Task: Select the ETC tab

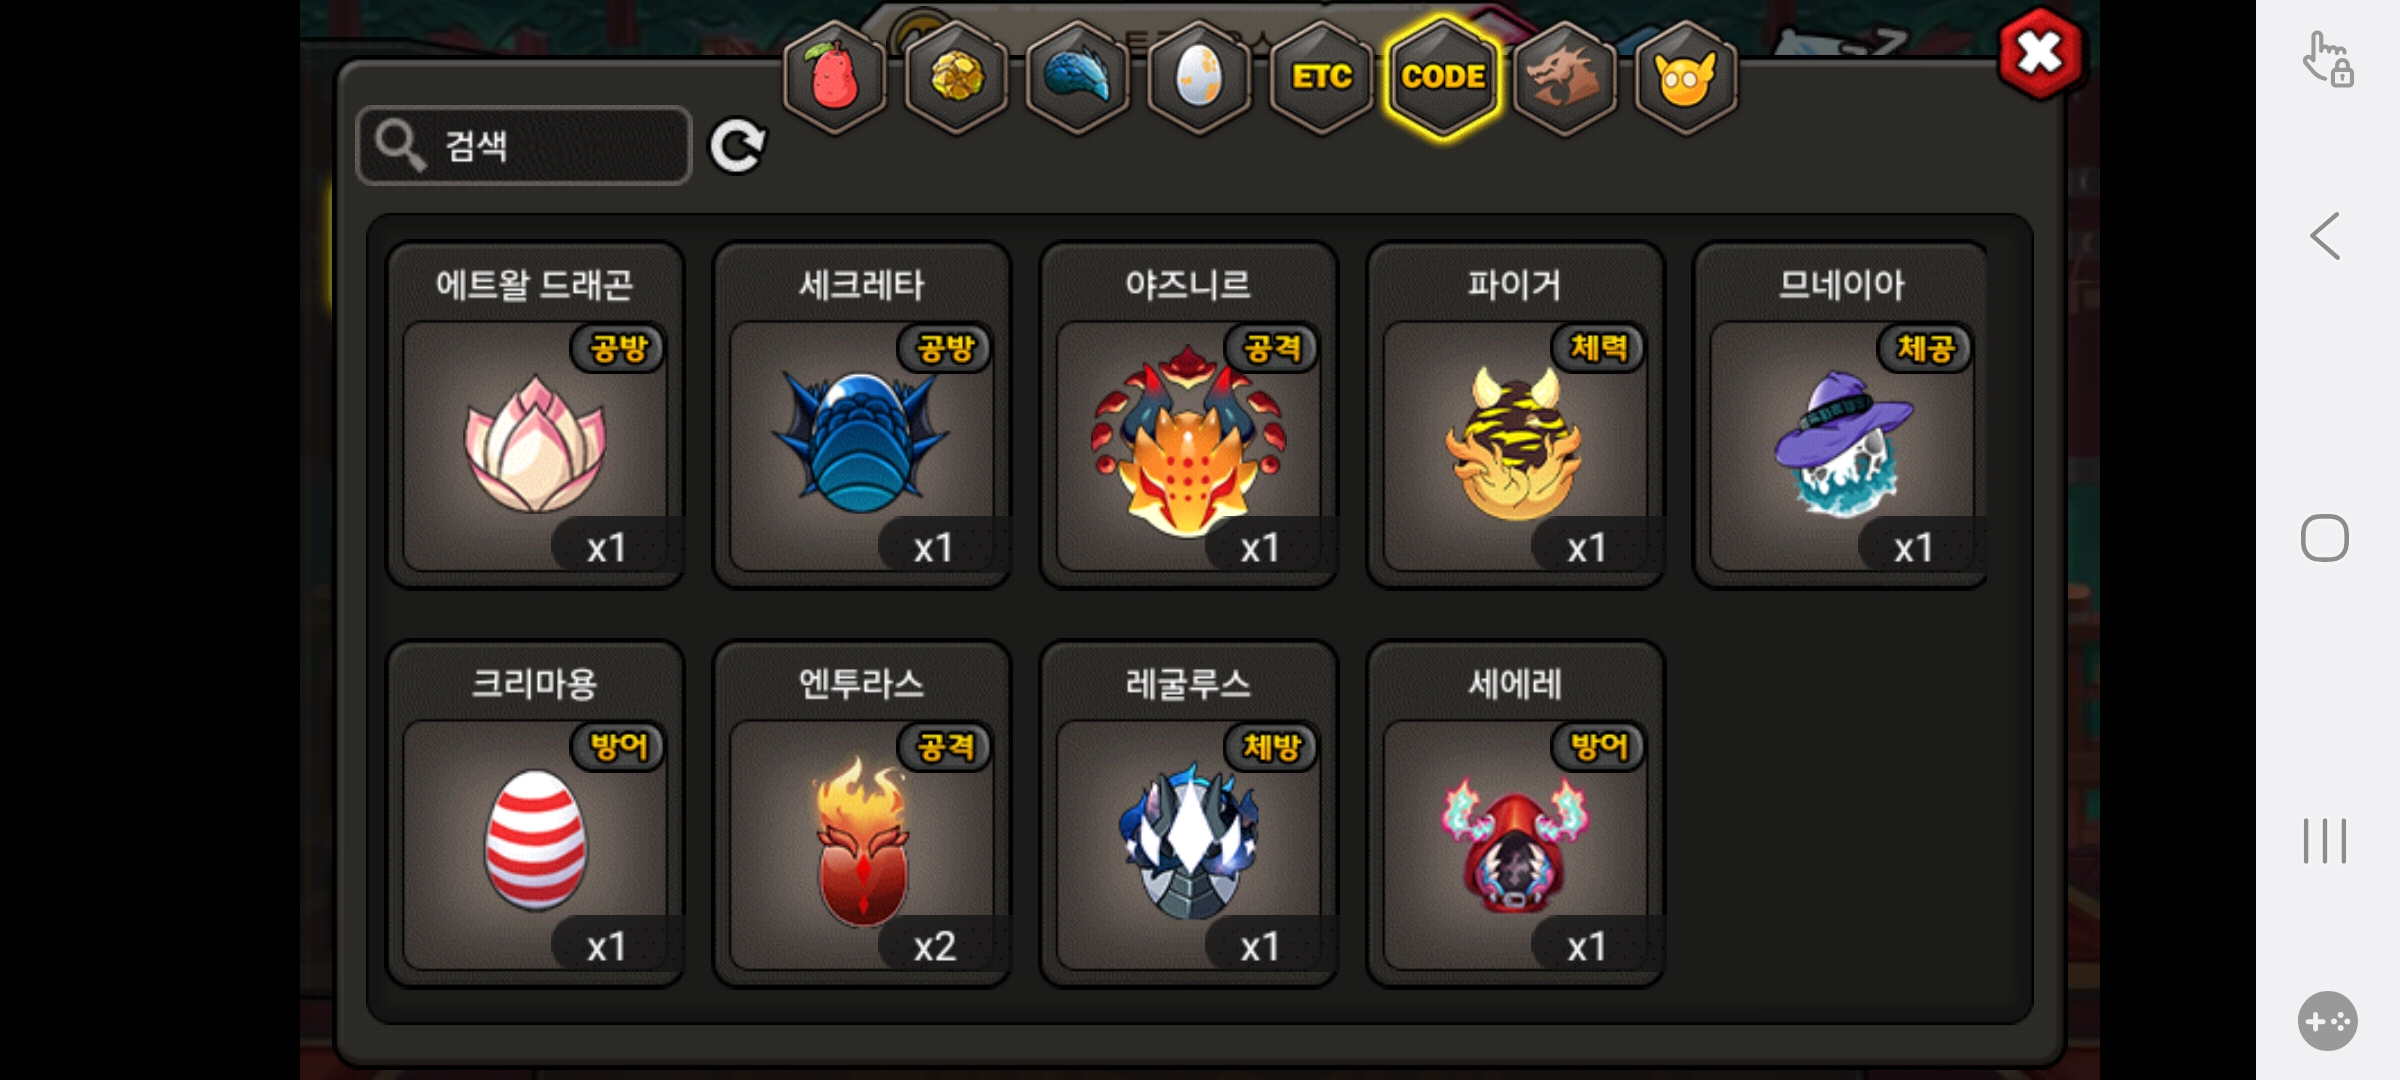Action: 1322,77
